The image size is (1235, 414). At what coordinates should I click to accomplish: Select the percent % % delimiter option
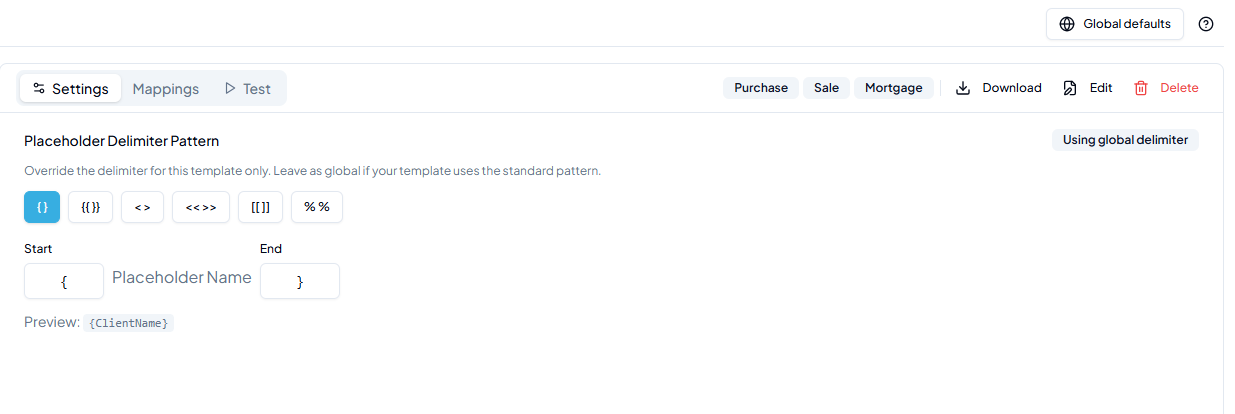[317, 207]
